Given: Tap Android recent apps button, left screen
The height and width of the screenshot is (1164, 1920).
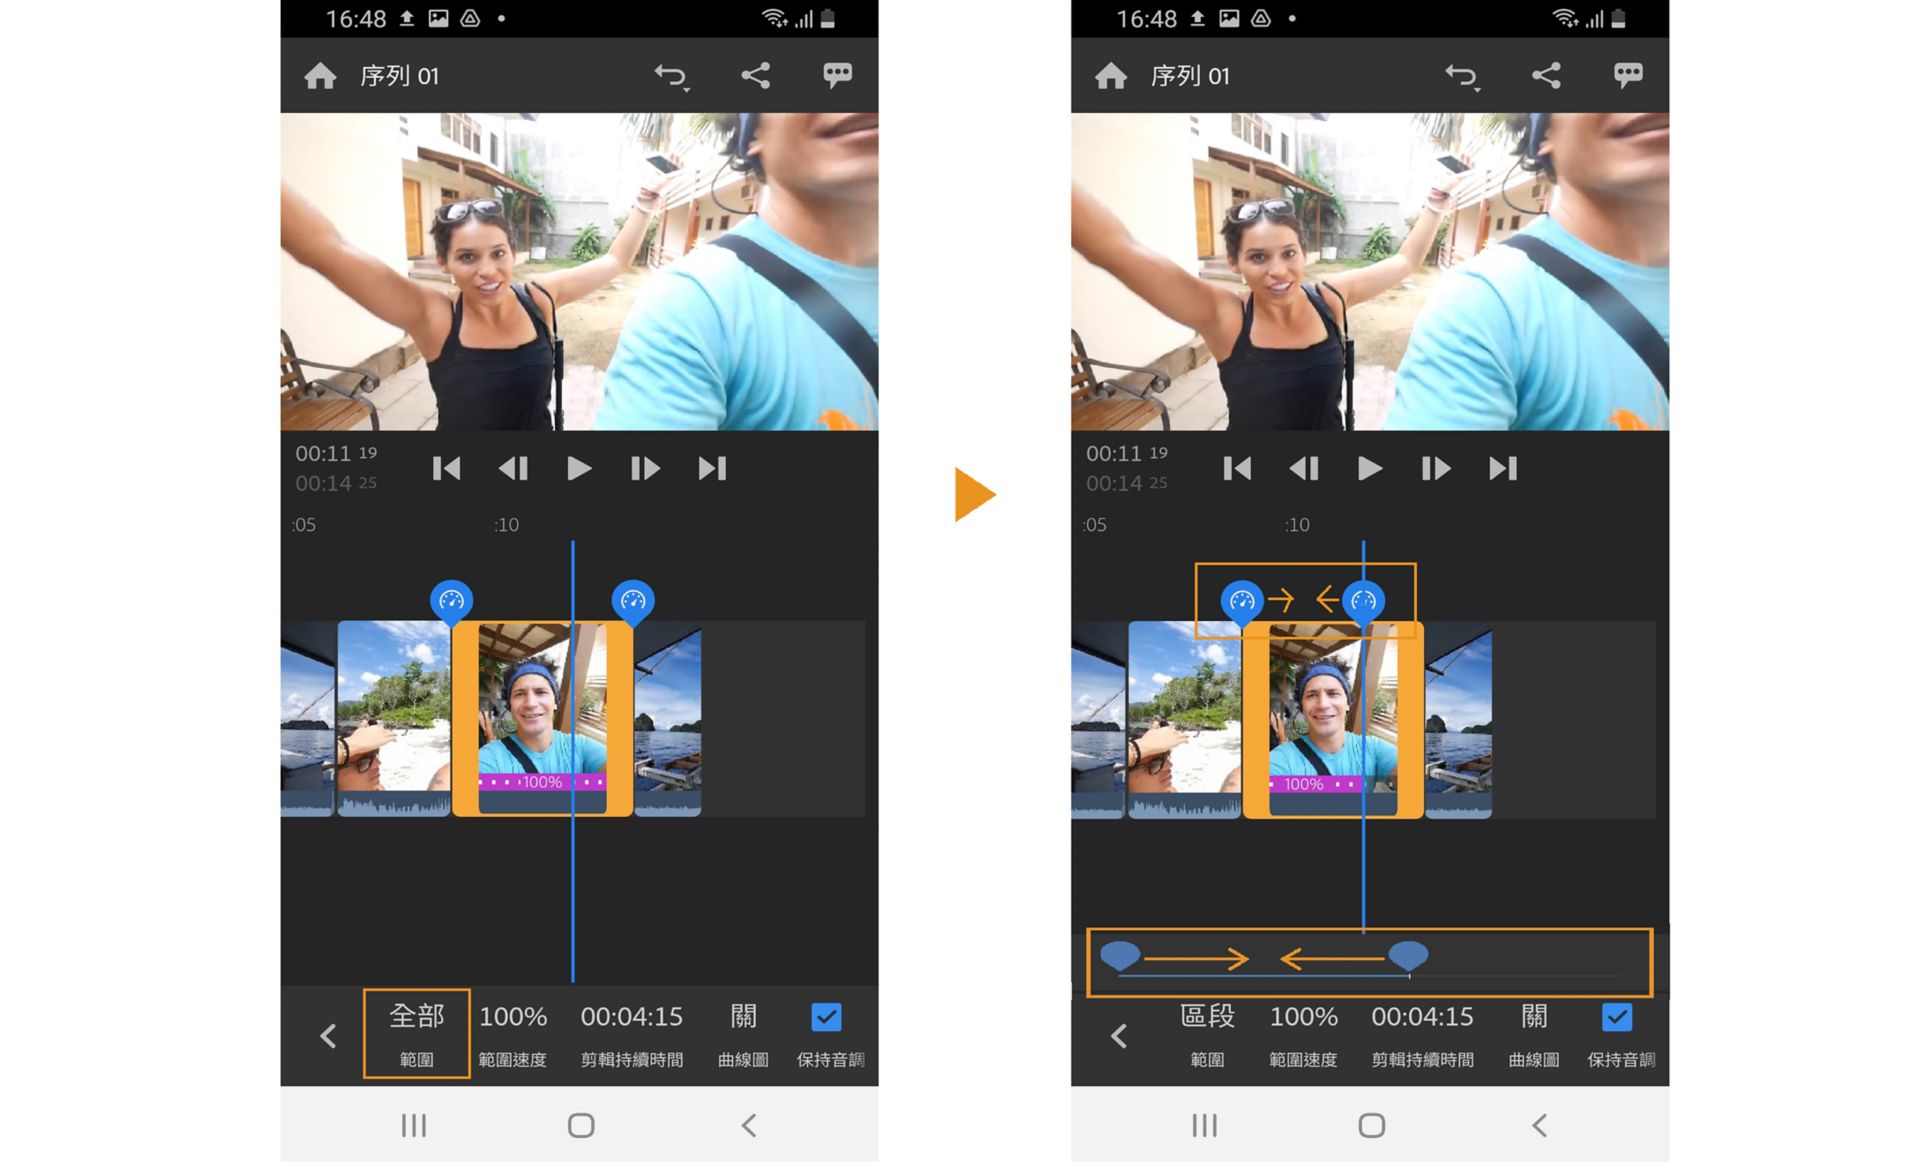Looking at the screenshot, I should pyautogui.click(x=413, y=1125).
